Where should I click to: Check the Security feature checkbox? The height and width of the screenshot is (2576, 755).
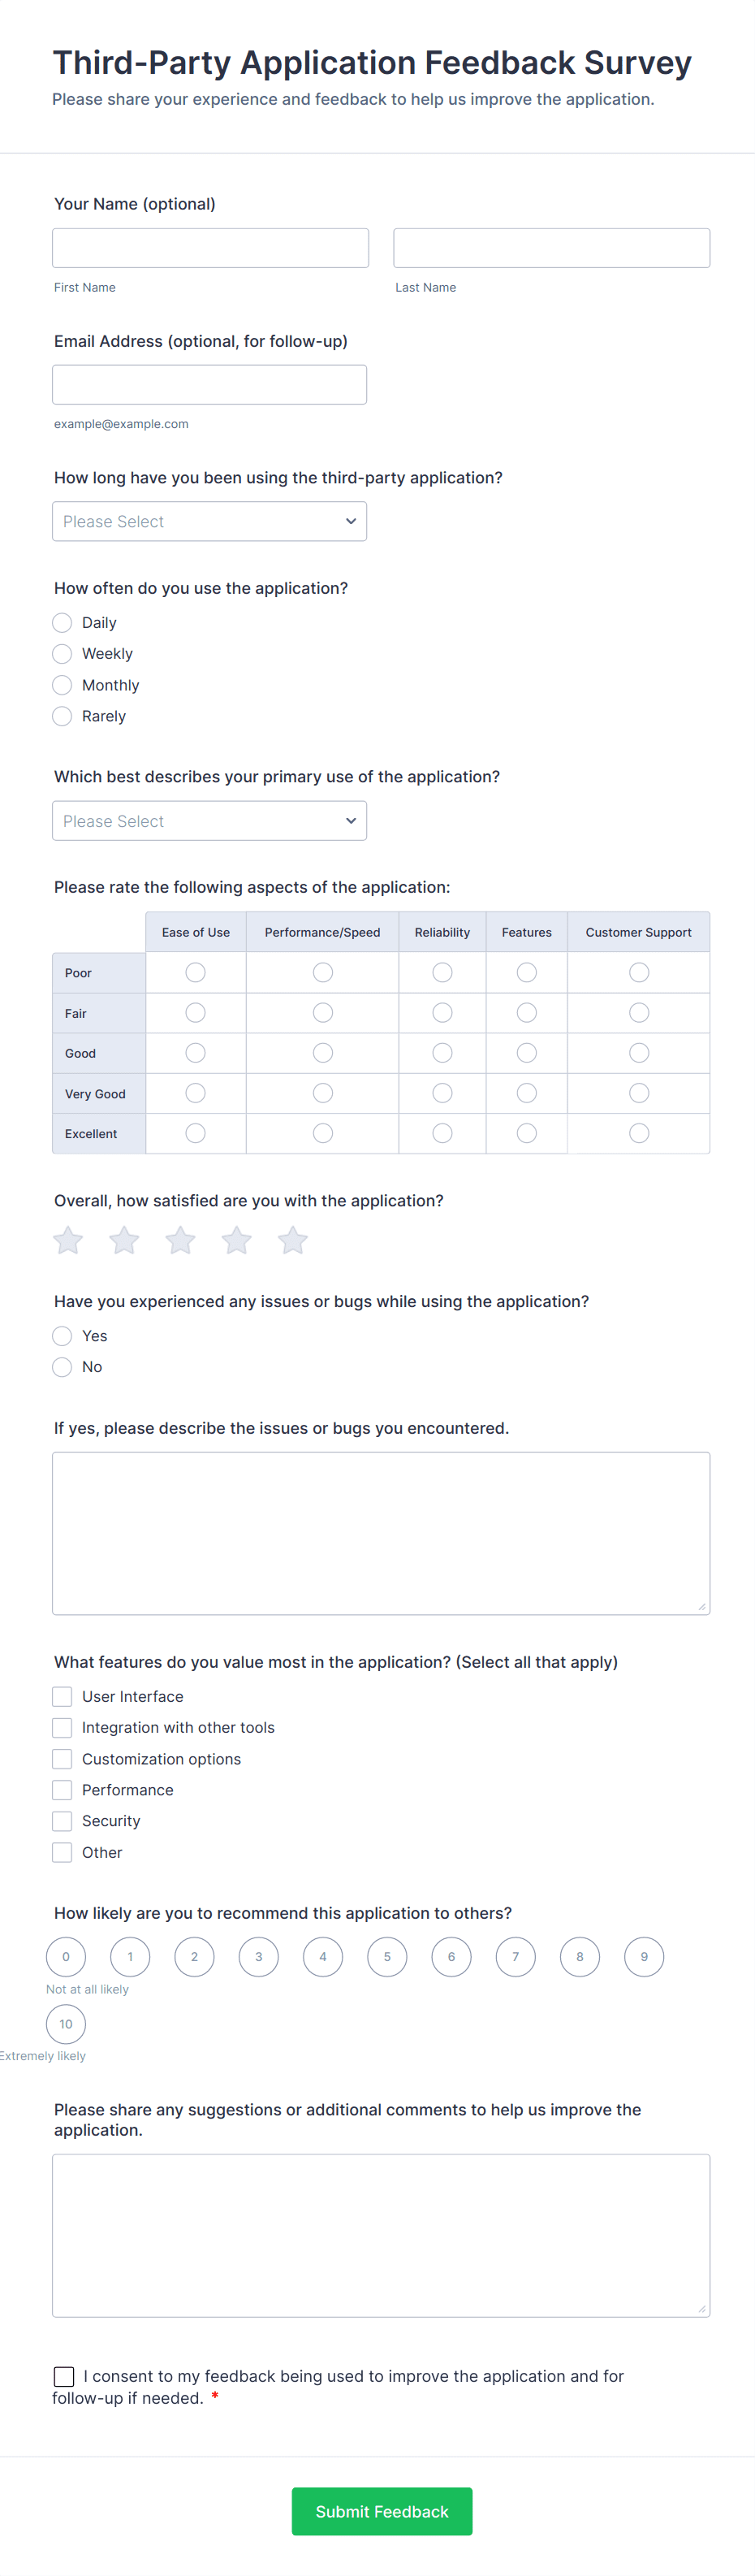[61, 1820]
